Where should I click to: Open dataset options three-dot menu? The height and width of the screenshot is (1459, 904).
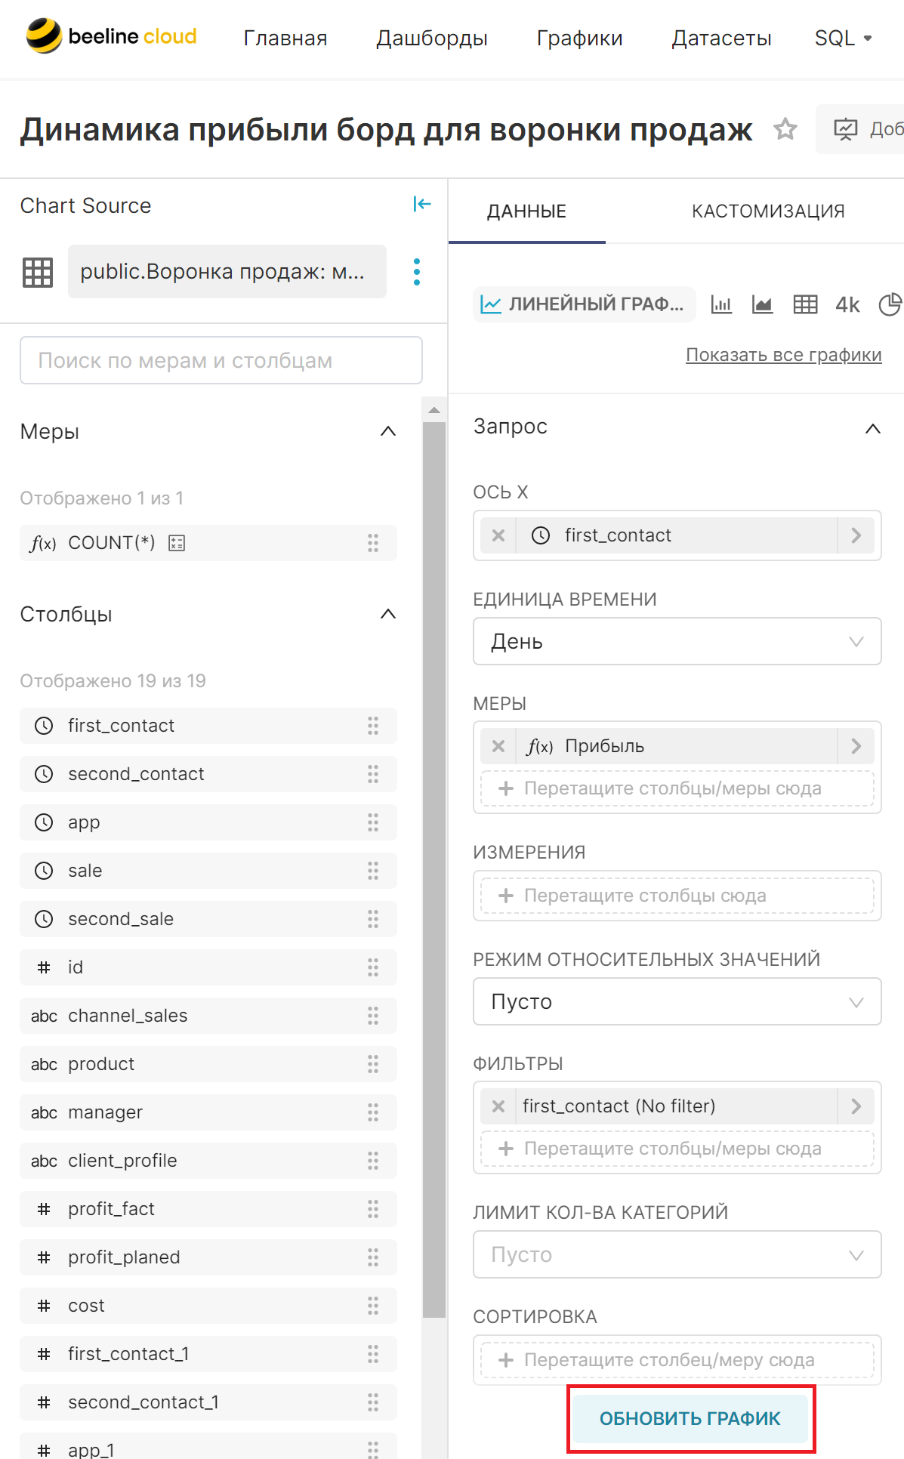(x=416, y=271)
